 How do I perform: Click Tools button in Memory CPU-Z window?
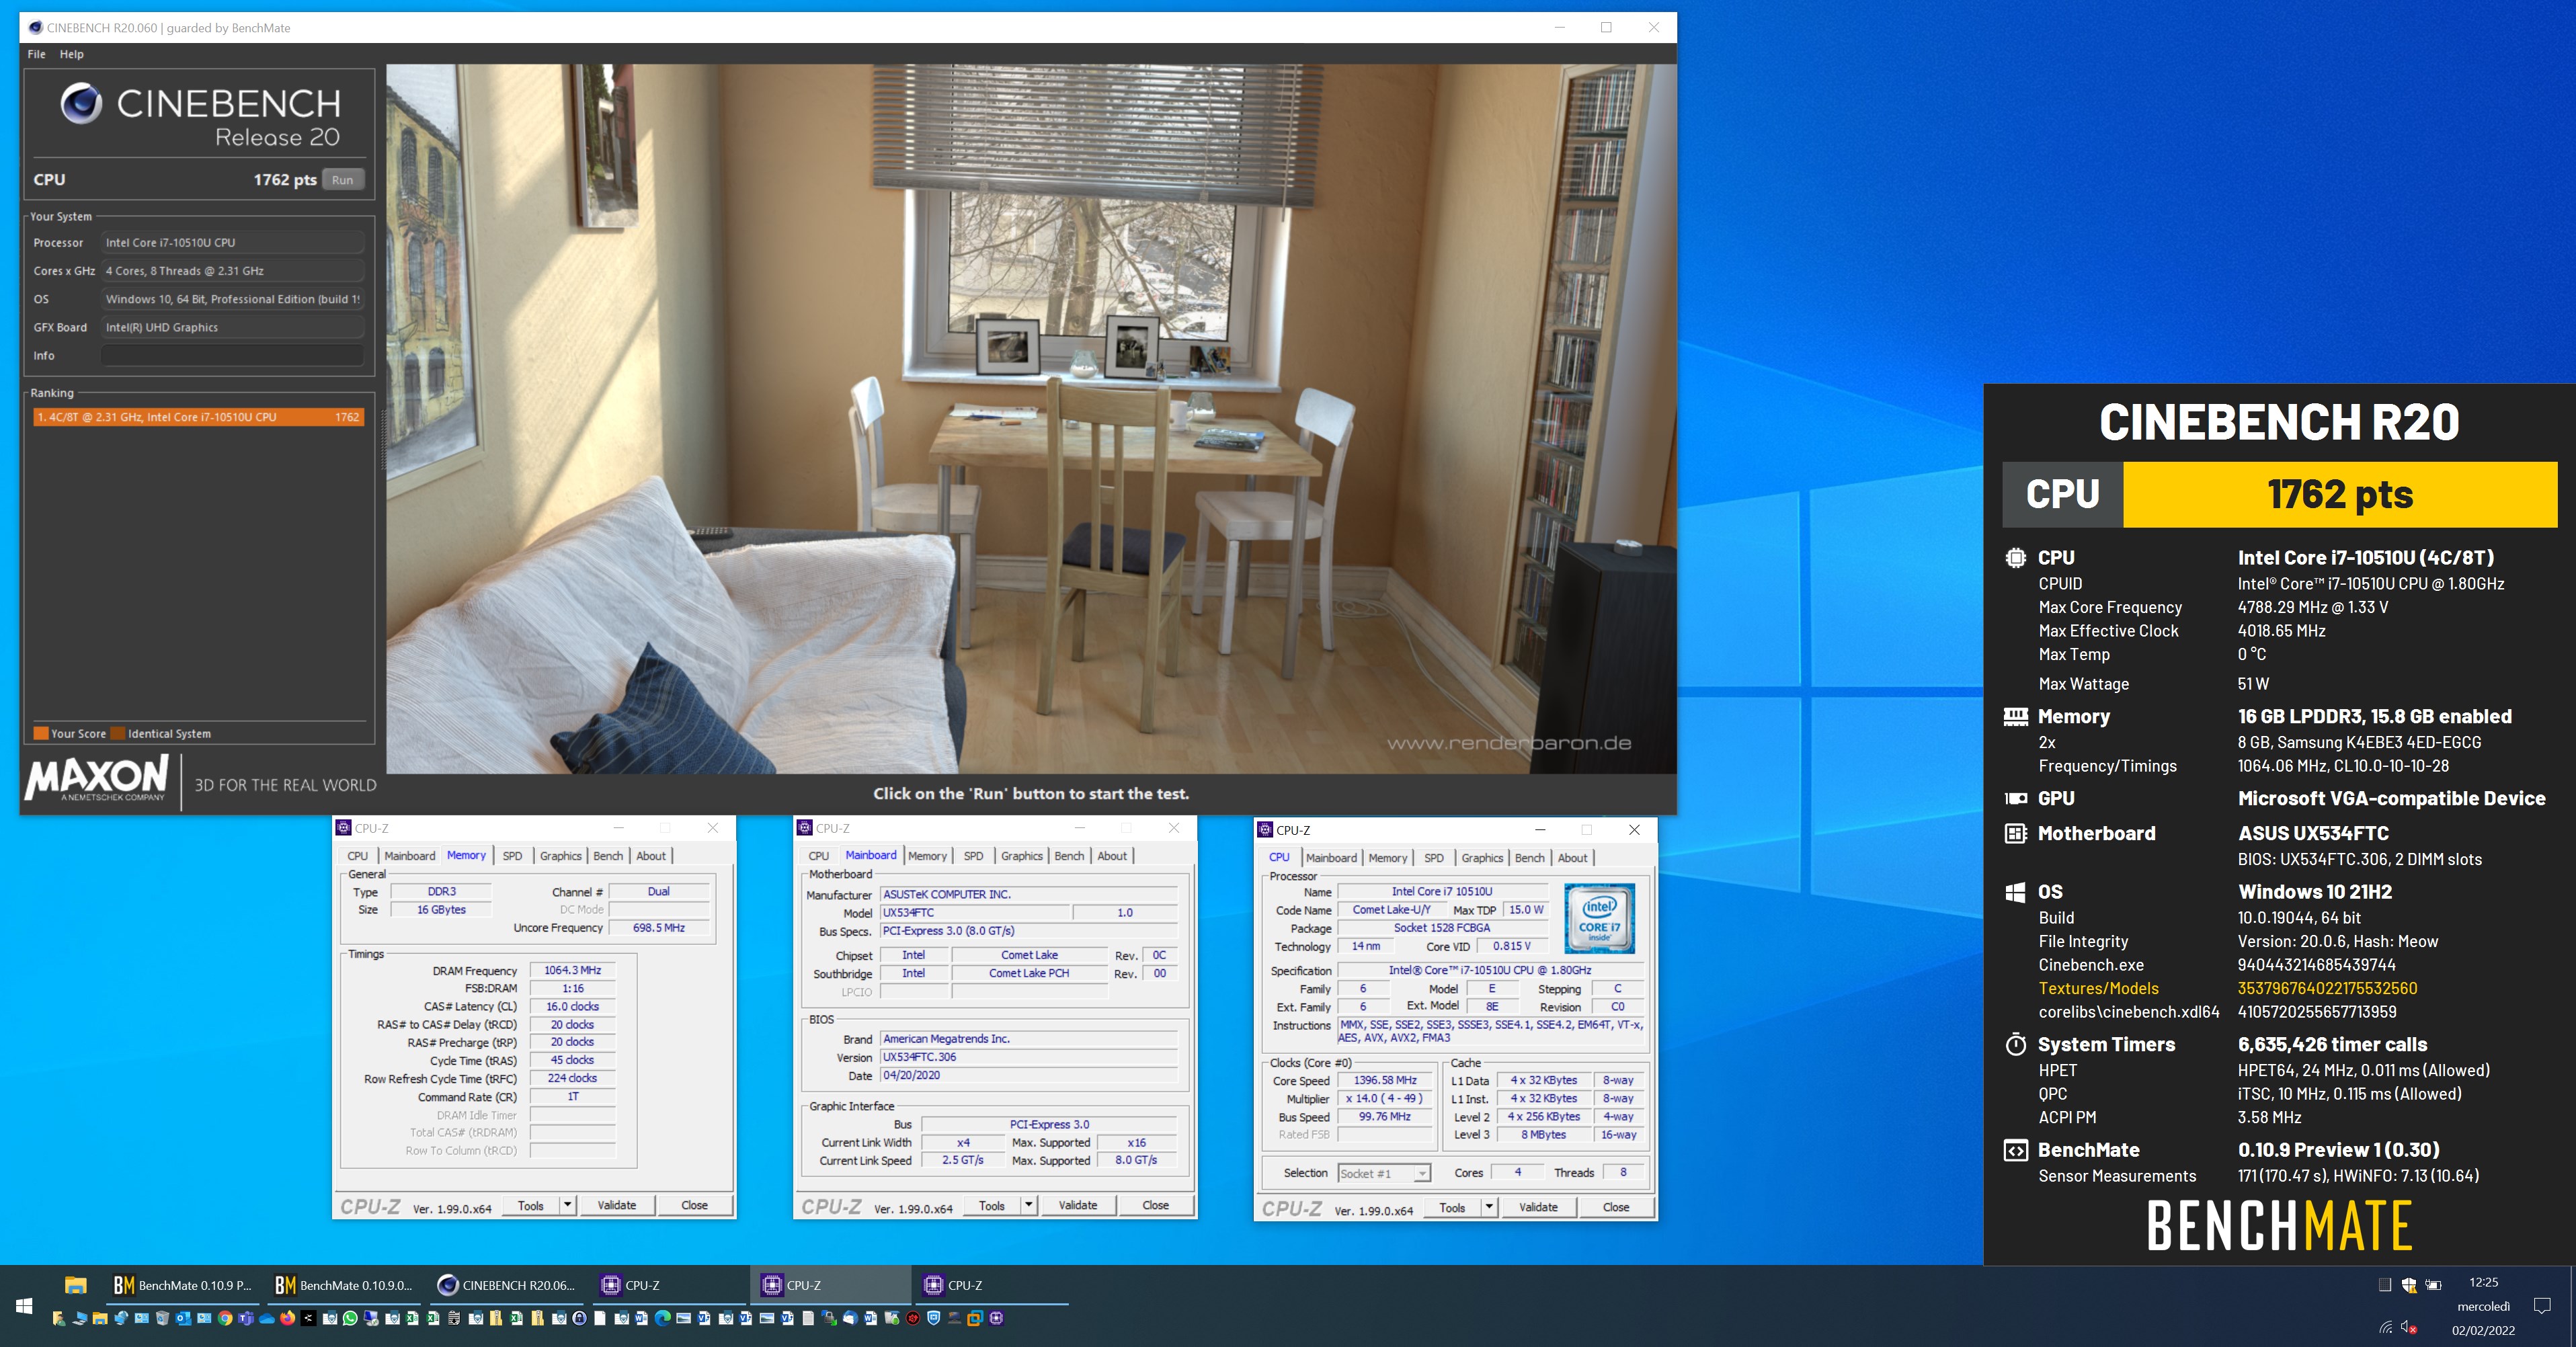pos(531,1205)
